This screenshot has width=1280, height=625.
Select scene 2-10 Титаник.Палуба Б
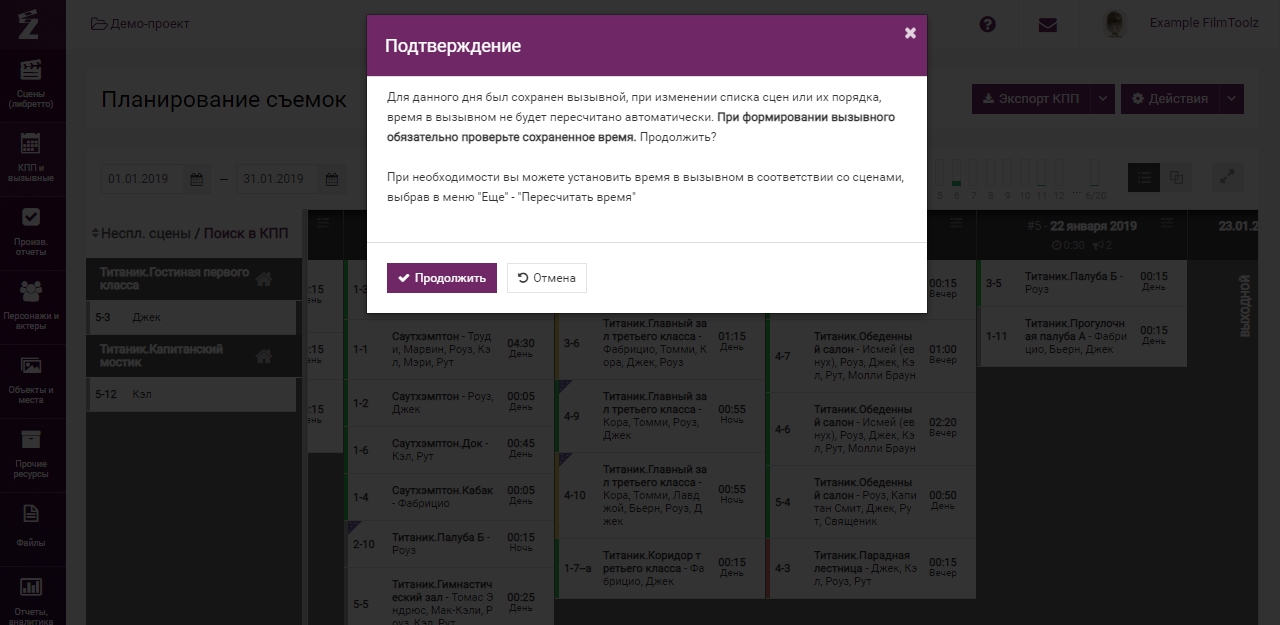449,544
